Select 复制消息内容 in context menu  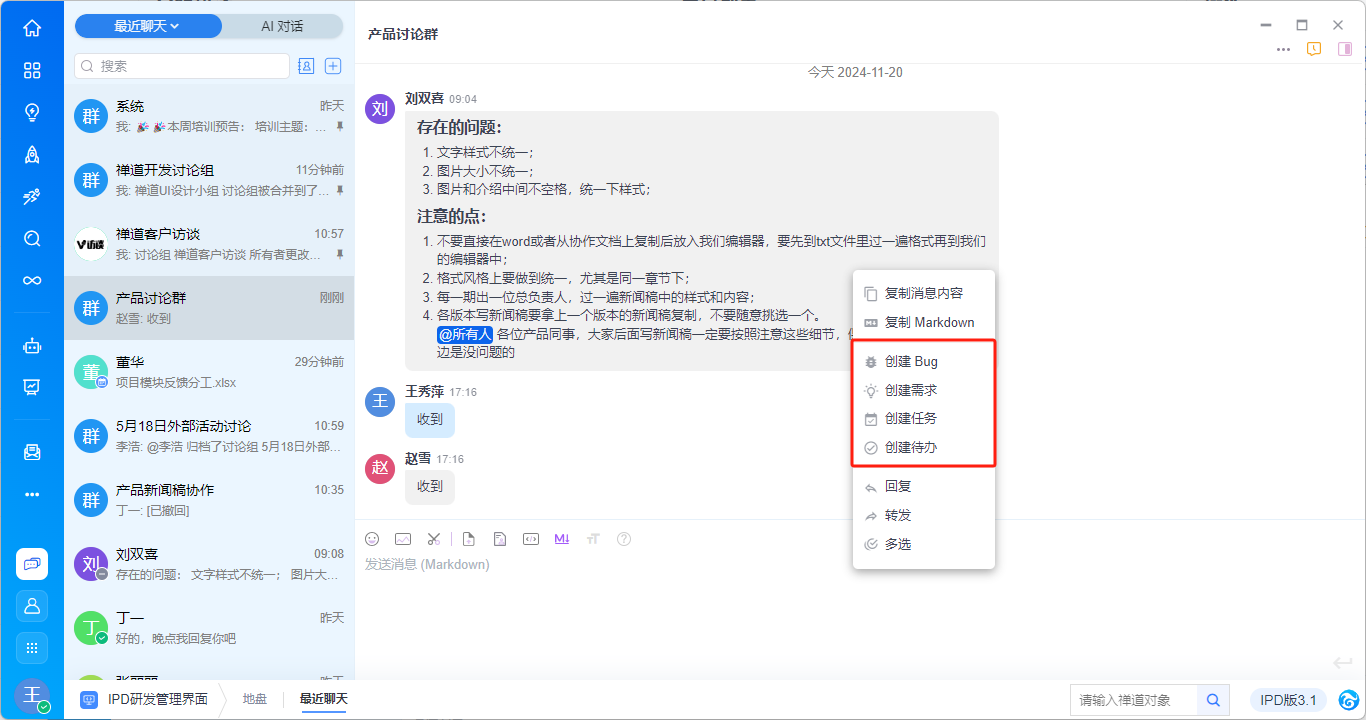coord(924,294)
